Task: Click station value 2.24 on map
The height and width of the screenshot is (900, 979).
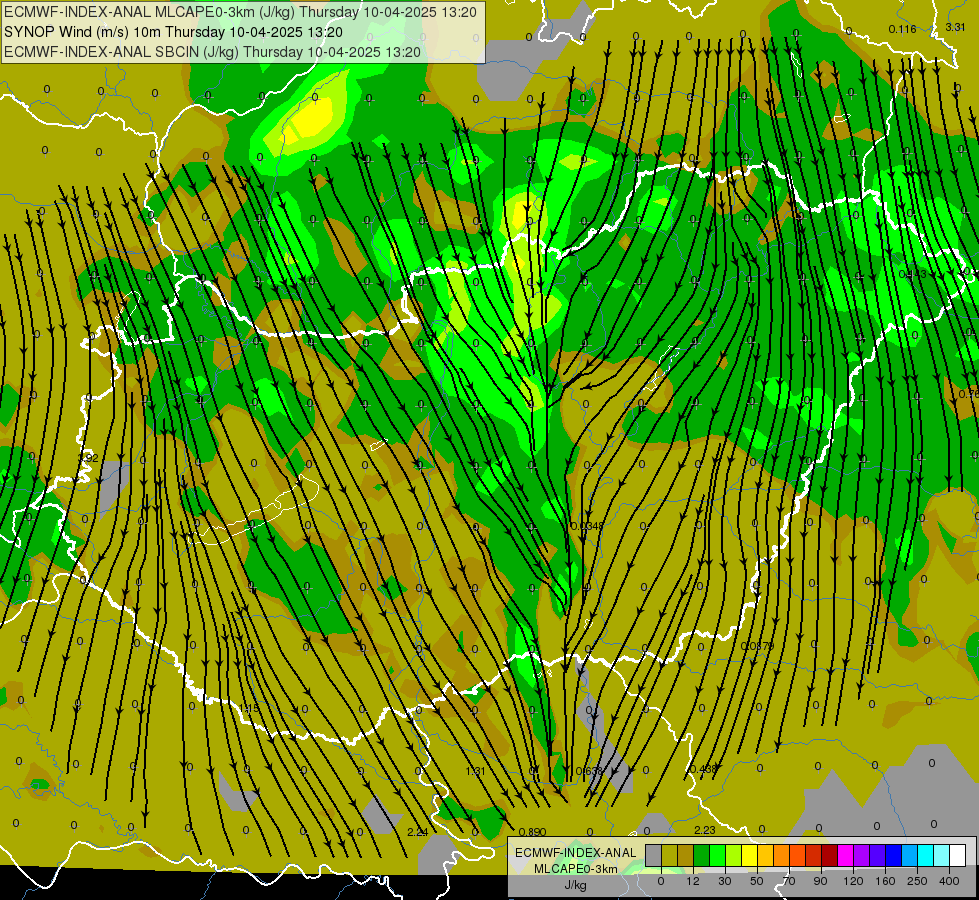Action: 418,832
